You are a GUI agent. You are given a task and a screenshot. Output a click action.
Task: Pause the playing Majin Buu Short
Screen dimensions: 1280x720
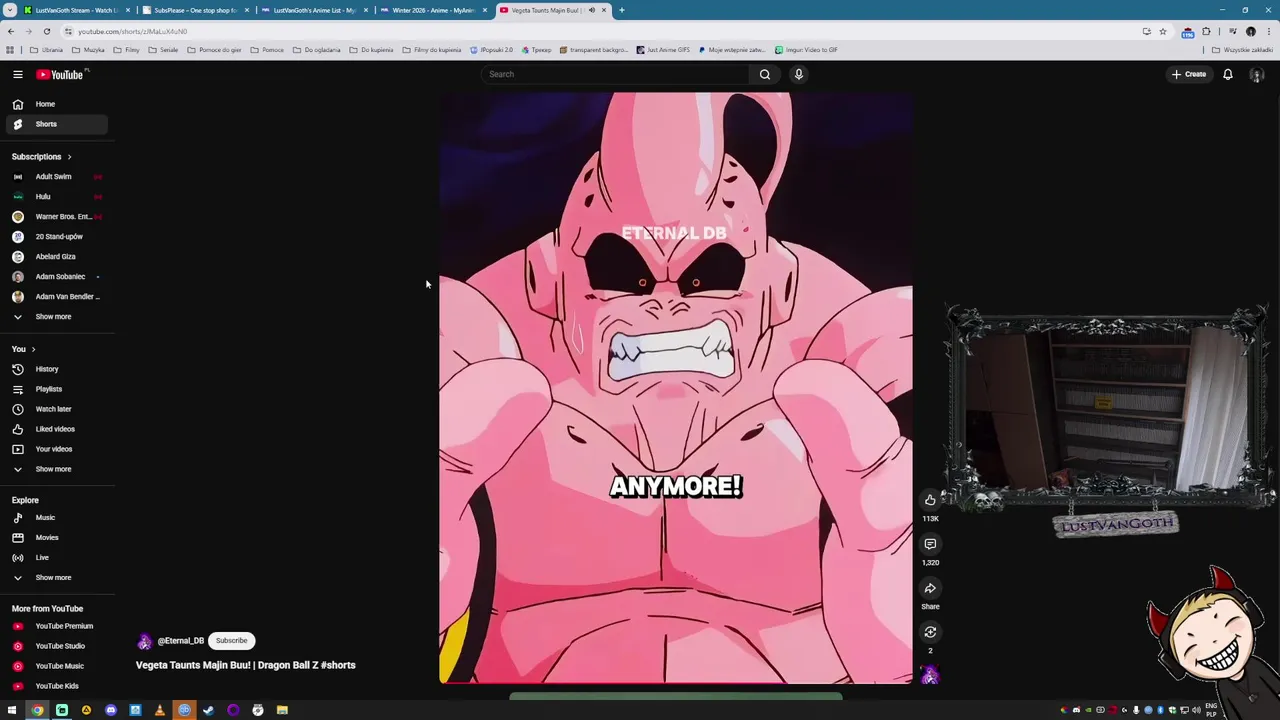[x=675, y=388]
